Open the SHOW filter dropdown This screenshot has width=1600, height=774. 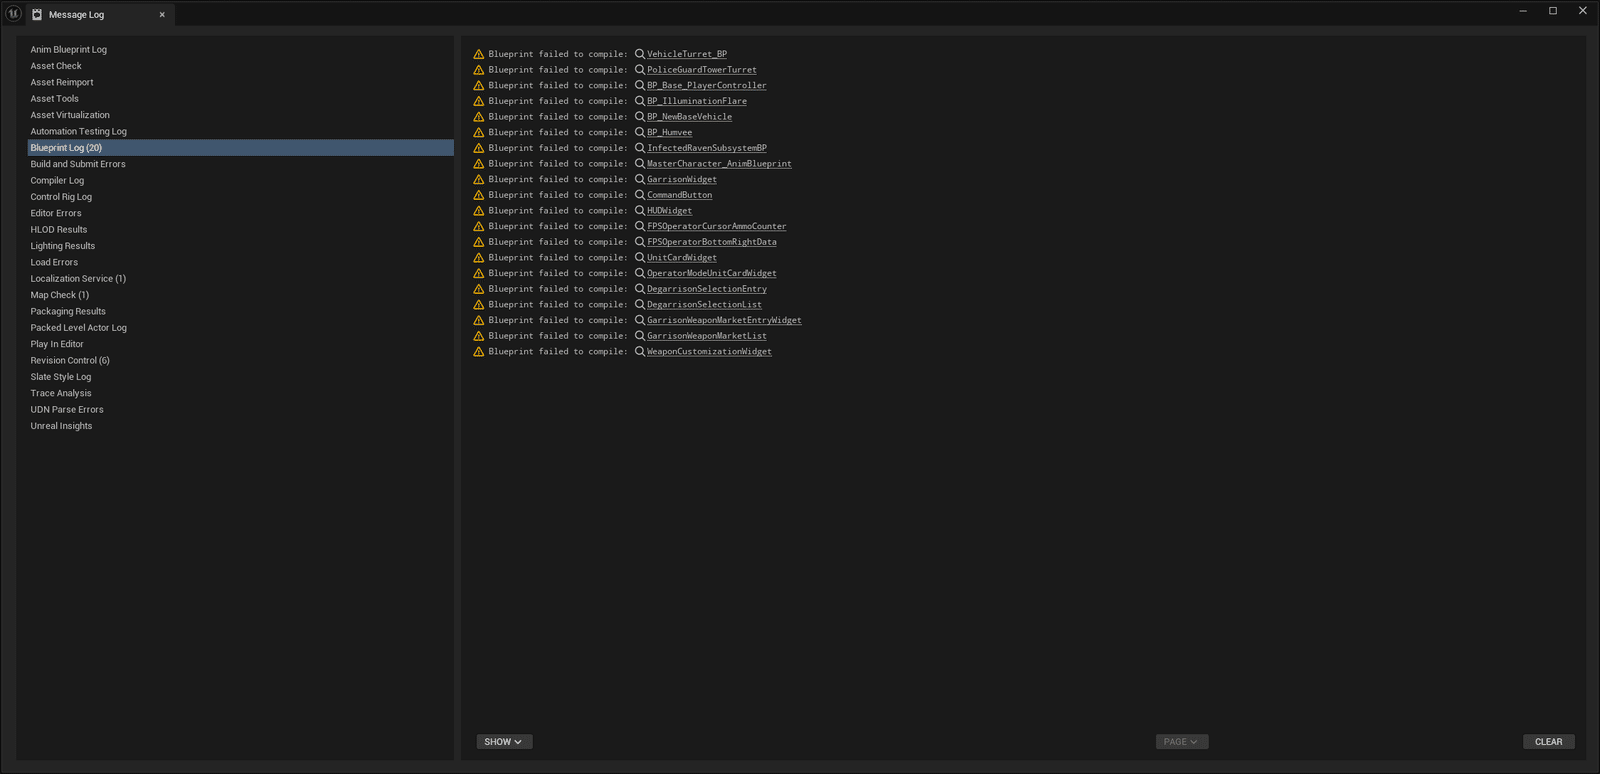[504, 742]
